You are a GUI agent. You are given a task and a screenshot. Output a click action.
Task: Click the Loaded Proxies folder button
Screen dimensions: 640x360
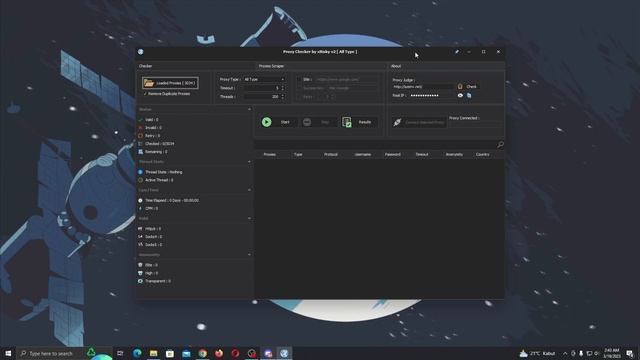coord(170,83)
